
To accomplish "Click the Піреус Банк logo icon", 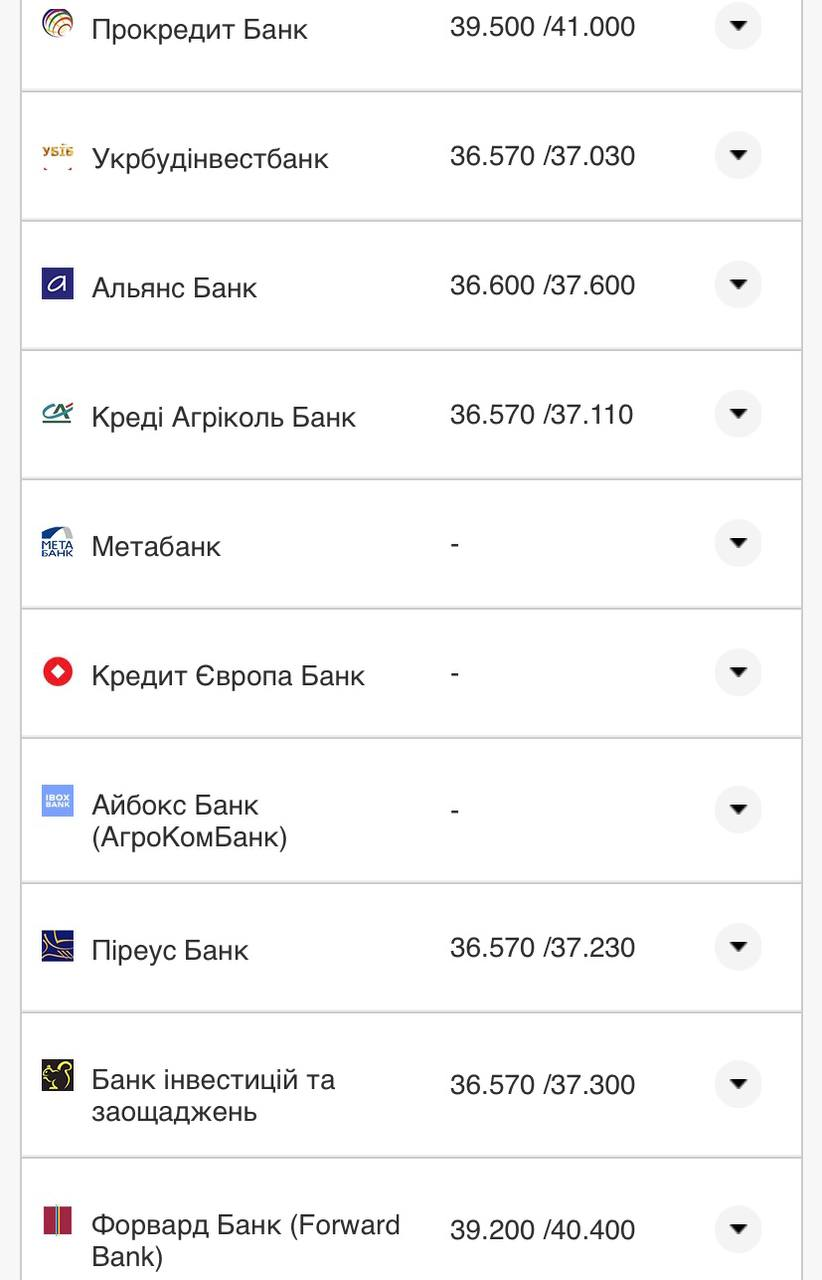I will 57,946.
